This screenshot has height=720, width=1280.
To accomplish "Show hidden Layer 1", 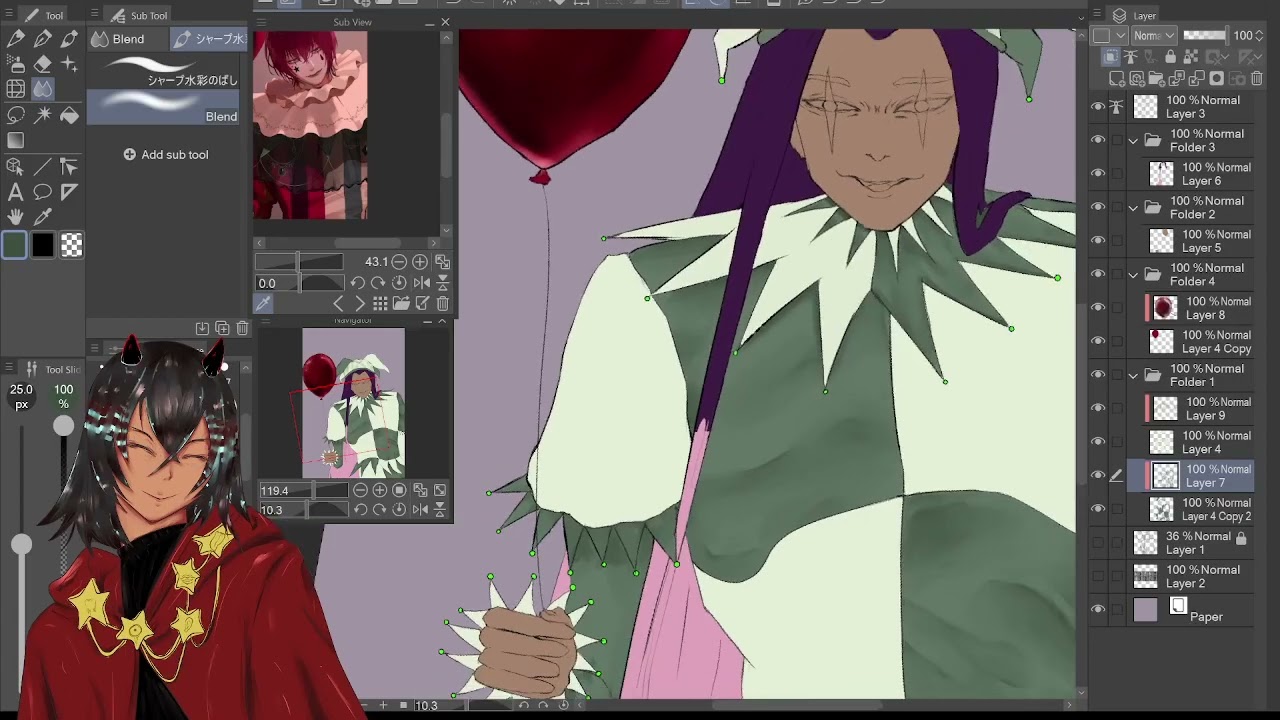I will [x=1098, y=543].
